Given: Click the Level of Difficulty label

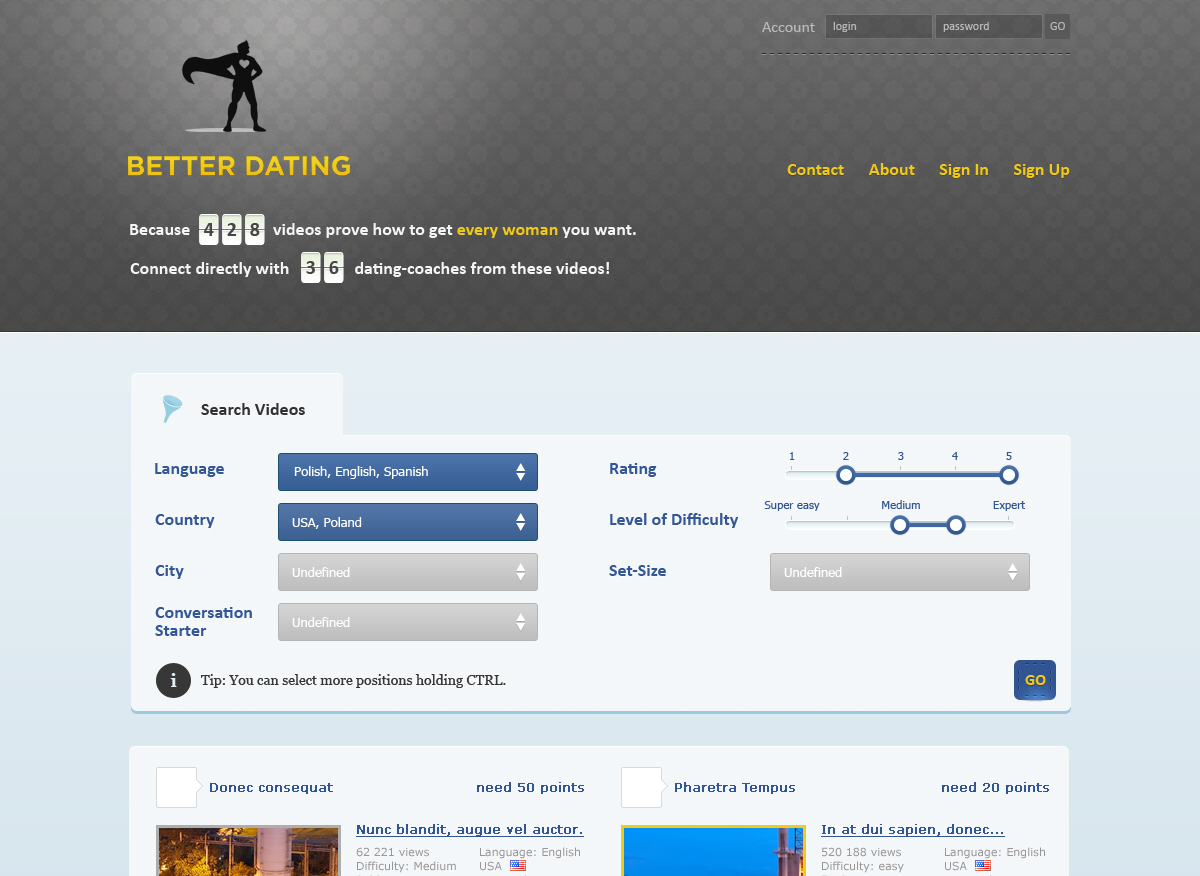Looking at the screenshot, I should [673, 520].
